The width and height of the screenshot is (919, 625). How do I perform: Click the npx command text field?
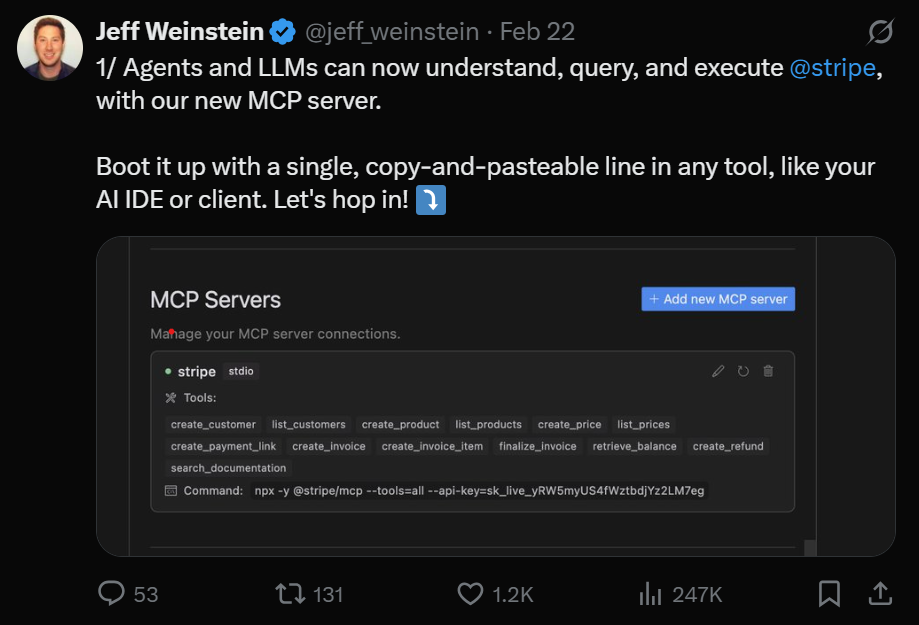[x=479, y=491]
